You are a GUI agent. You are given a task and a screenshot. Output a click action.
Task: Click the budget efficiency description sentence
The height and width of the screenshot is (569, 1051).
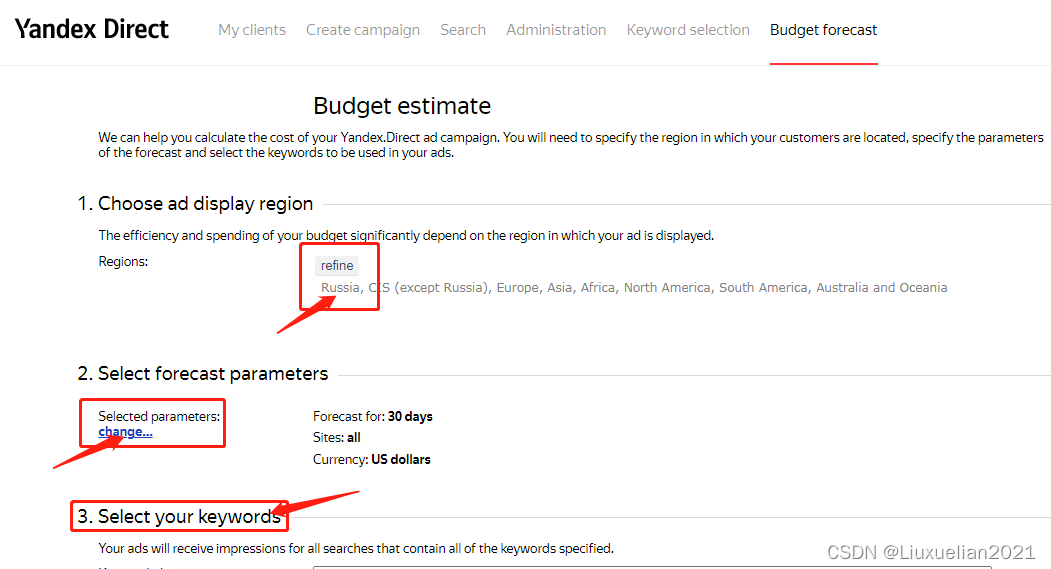pyautogui.click(x=406, y=235)
